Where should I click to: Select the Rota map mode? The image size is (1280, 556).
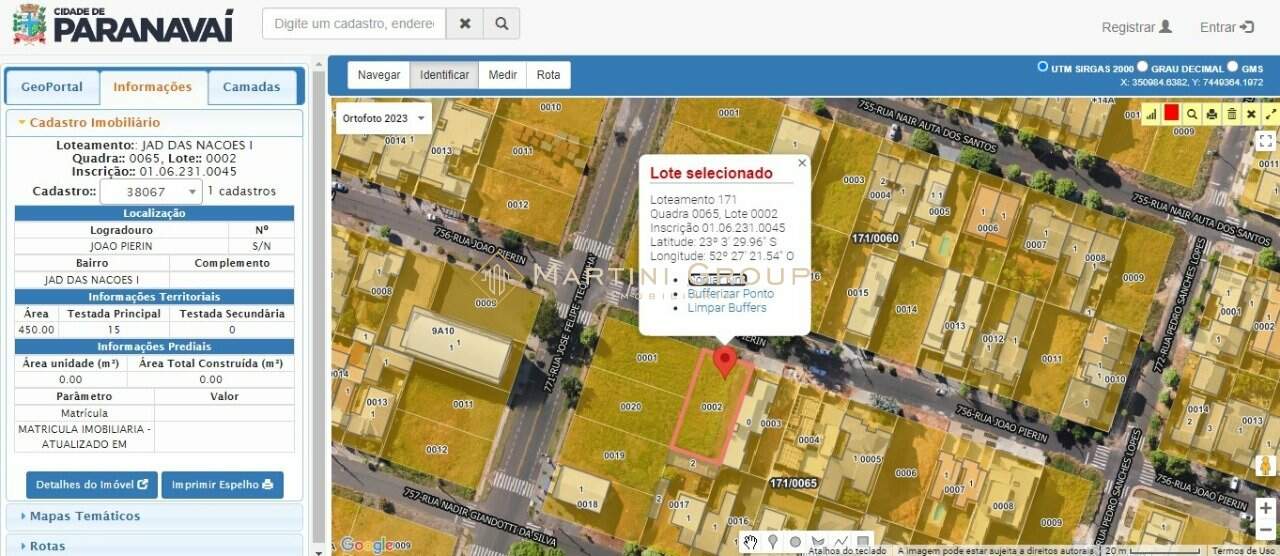tap(548, 75)
